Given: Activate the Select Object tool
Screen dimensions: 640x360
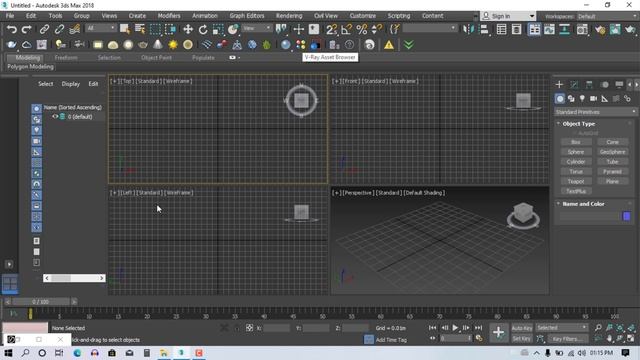Looking at the screenshot, I should coord(124,29).
